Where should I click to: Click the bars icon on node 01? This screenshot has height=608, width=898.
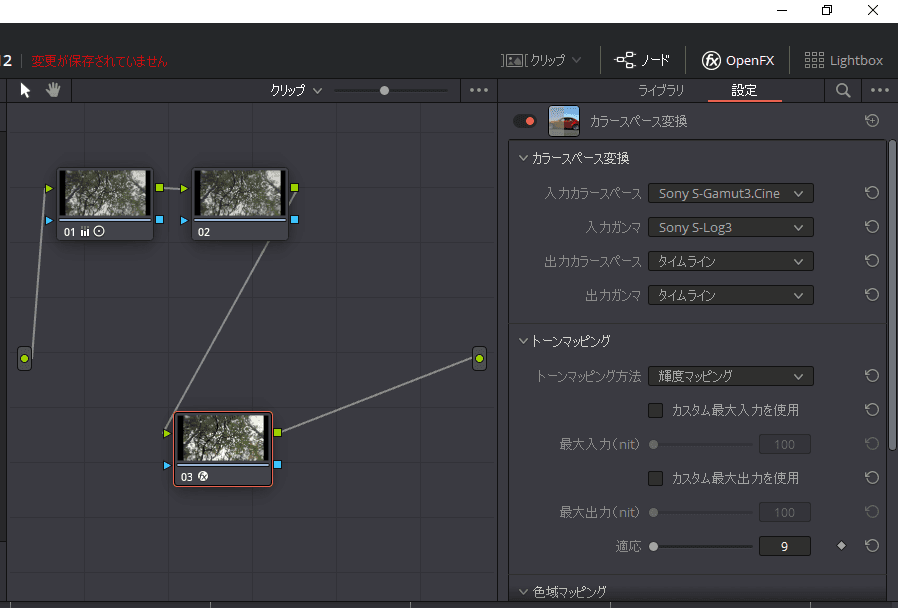click(x=85, y=231)
